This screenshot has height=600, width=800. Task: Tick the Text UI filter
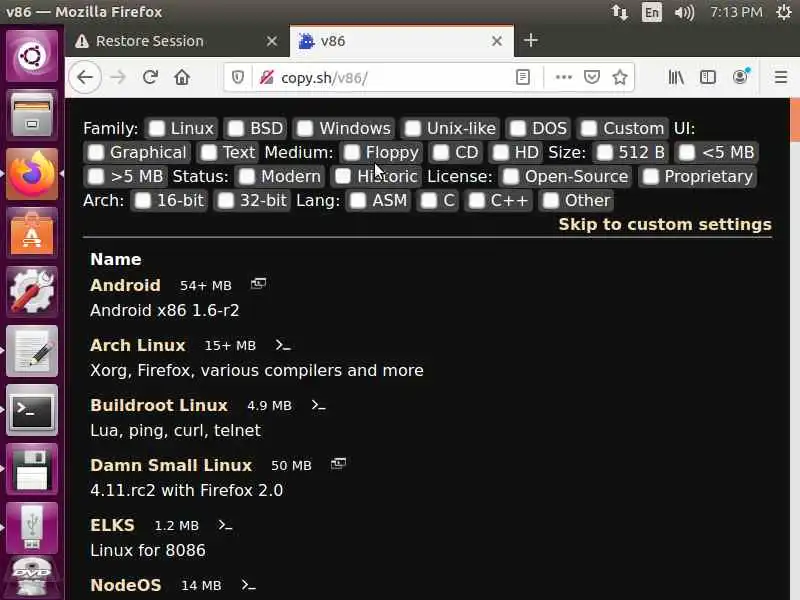[x=209, y=153]
